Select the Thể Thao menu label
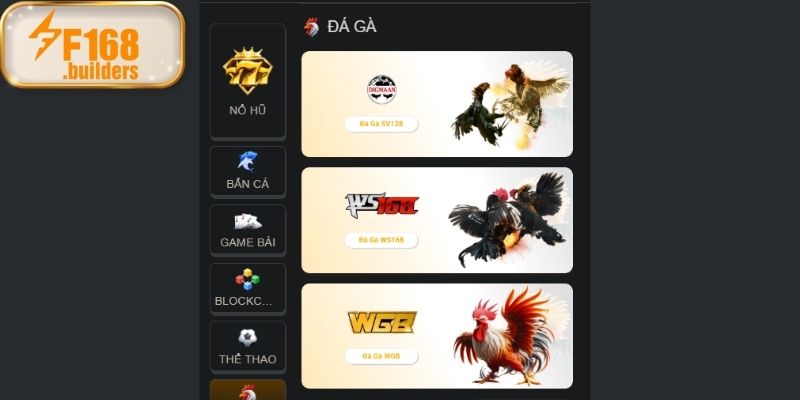 [247, 359]
